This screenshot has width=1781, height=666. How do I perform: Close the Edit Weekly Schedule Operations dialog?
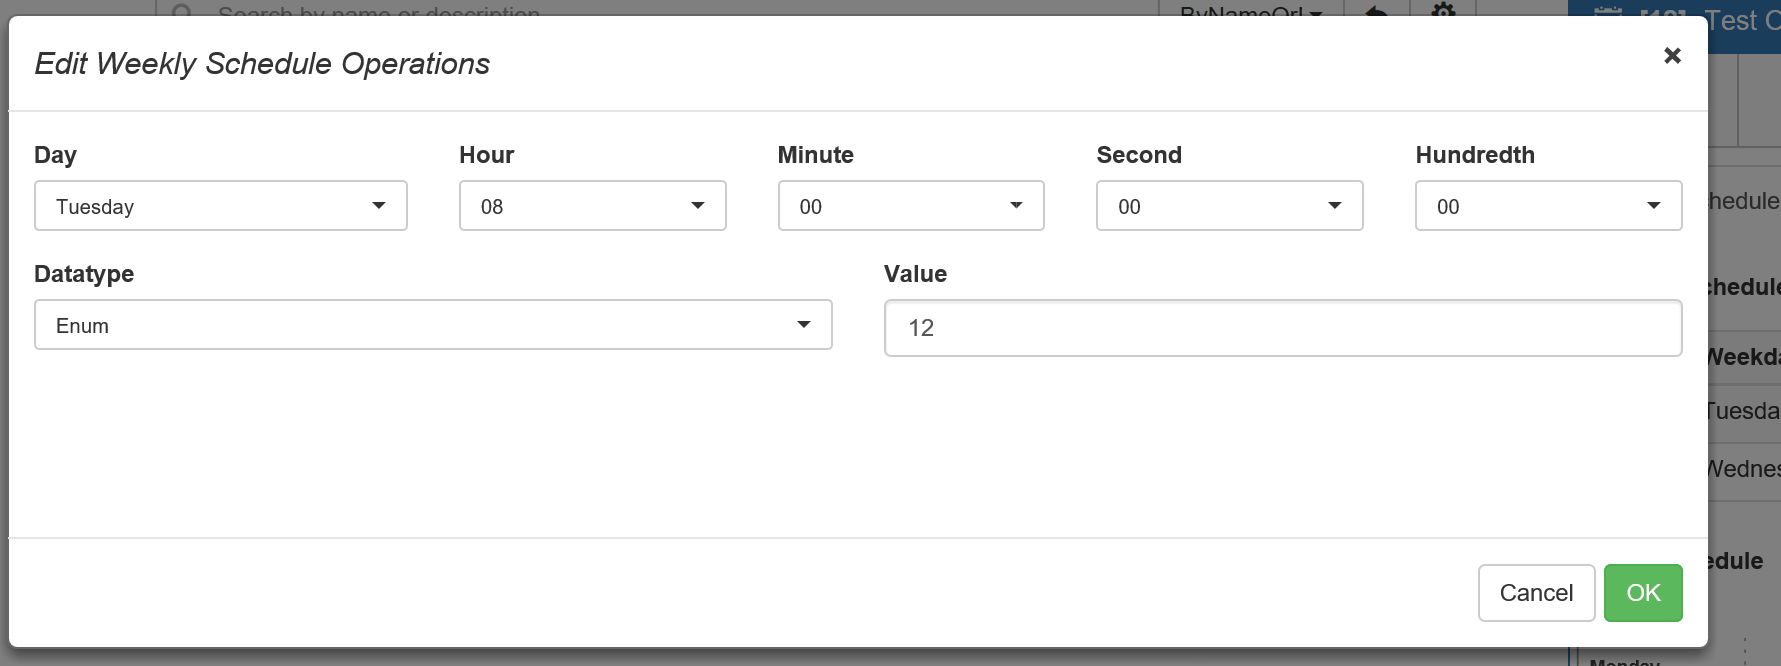point(1672,56)
